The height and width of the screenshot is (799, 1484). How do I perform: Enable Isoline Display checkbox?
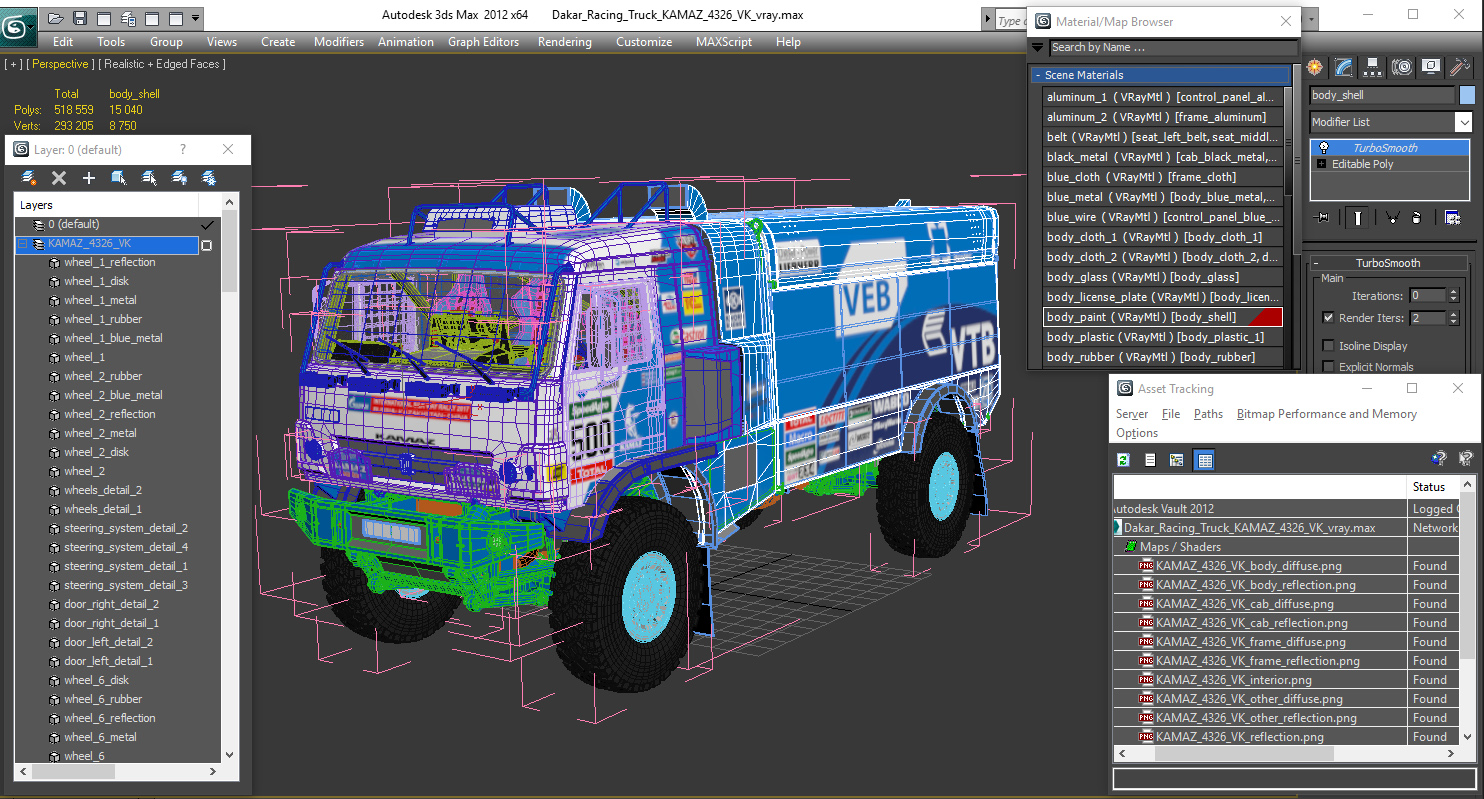coord(1328,346)
